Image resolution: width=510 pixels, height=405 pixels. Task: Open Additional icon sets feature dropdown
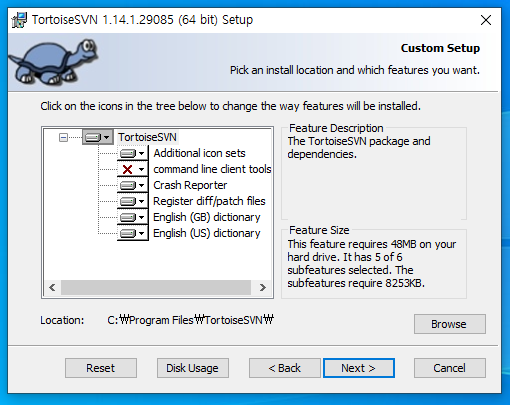[x=133, y=153]
